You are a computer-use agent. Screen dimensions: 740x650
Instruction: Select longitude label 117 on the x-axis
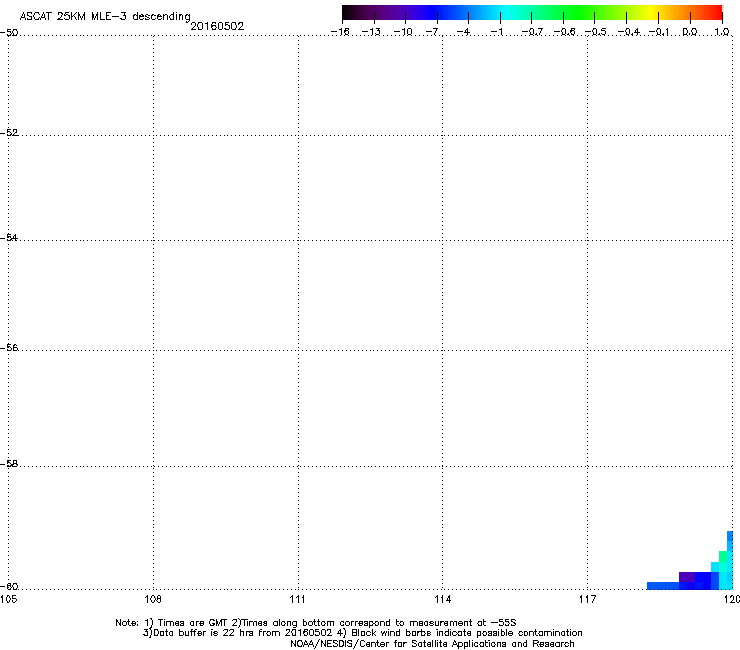coord(588,599)
